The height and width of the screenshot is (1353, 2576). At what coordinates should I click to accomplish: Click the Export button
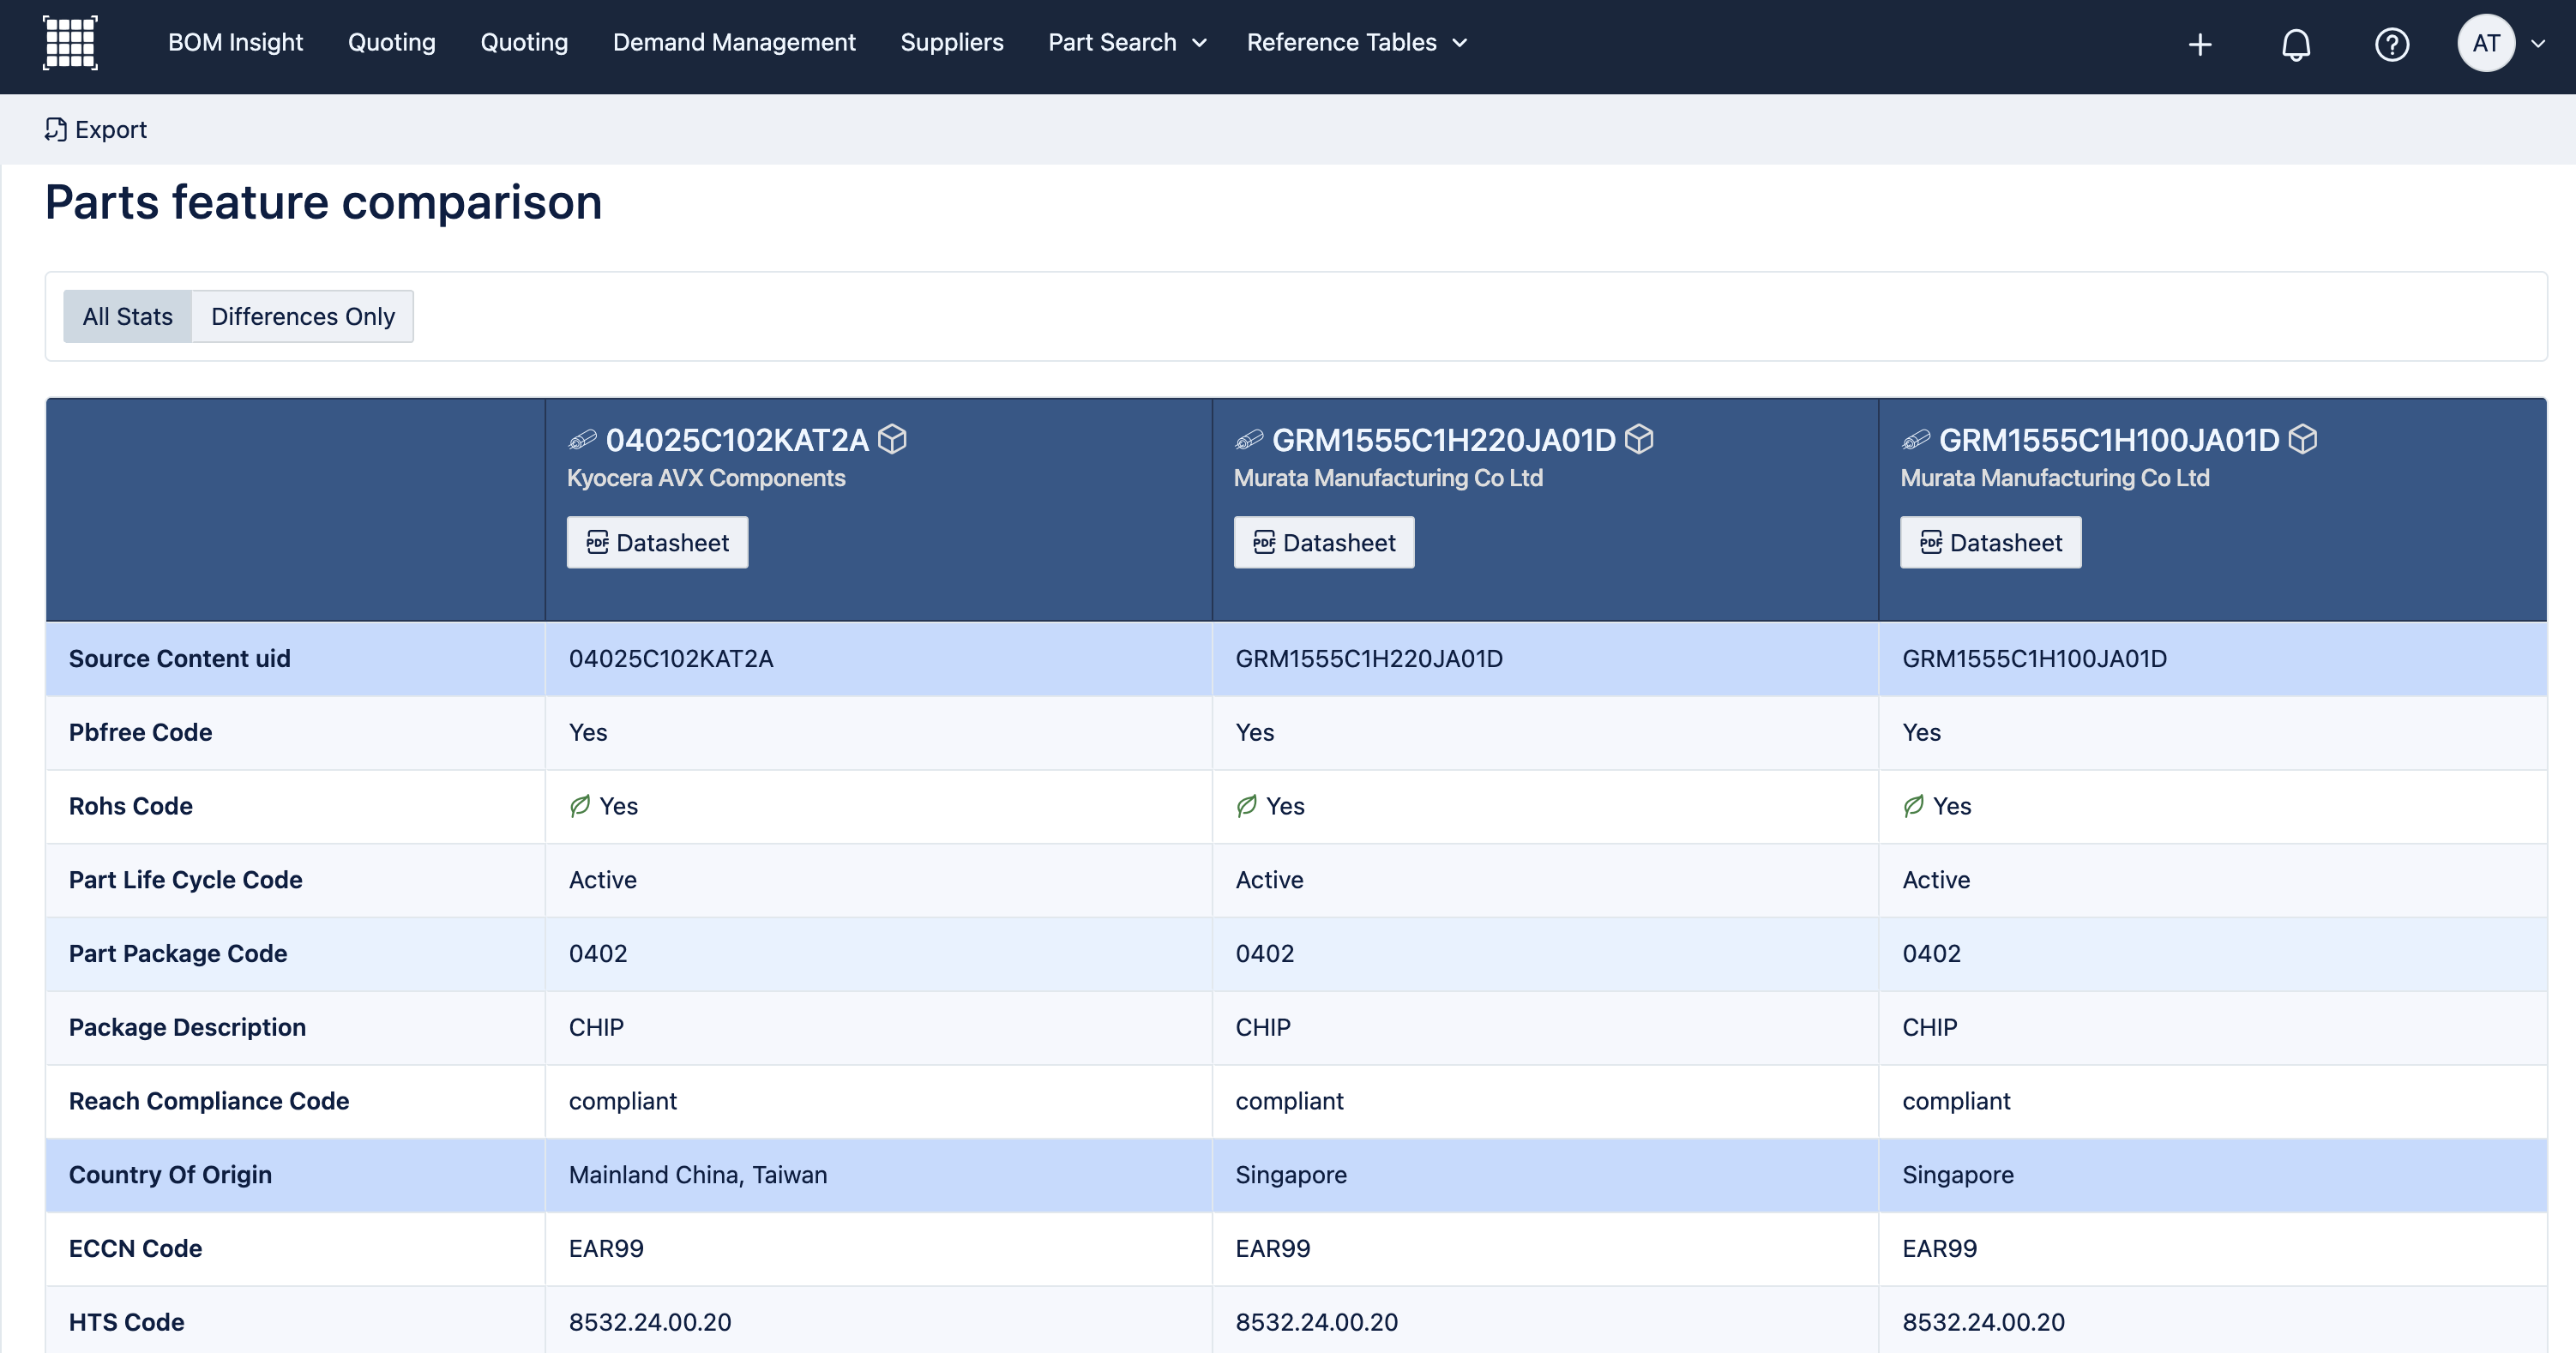(x=96, y=129)
